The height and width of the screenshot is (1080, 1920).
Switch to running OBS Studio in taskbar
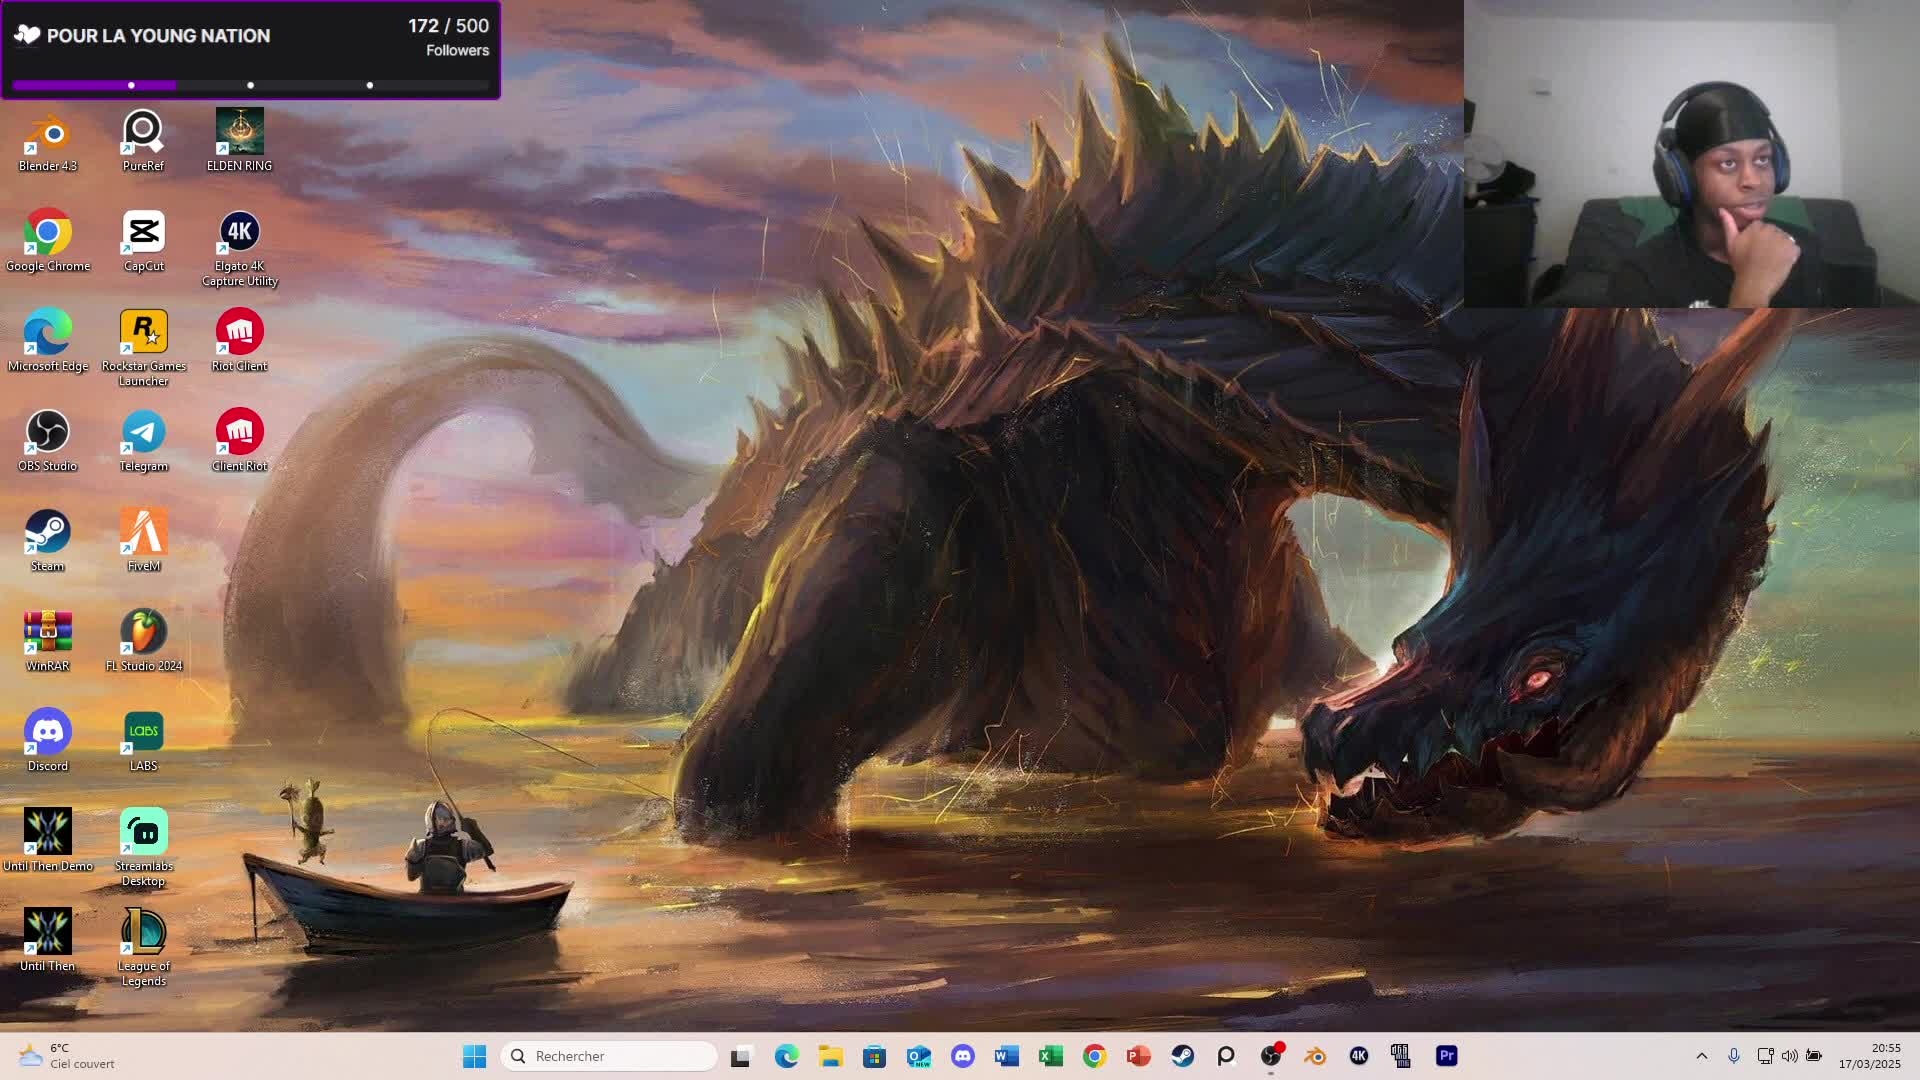[1270, 1056]
